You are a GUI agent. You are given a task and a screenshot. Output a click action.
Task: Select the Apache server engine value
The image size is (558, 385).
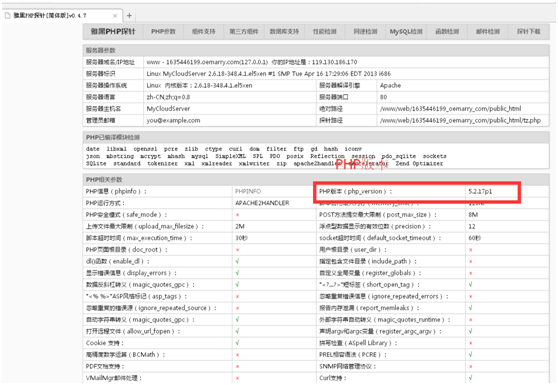pos(390,85)
